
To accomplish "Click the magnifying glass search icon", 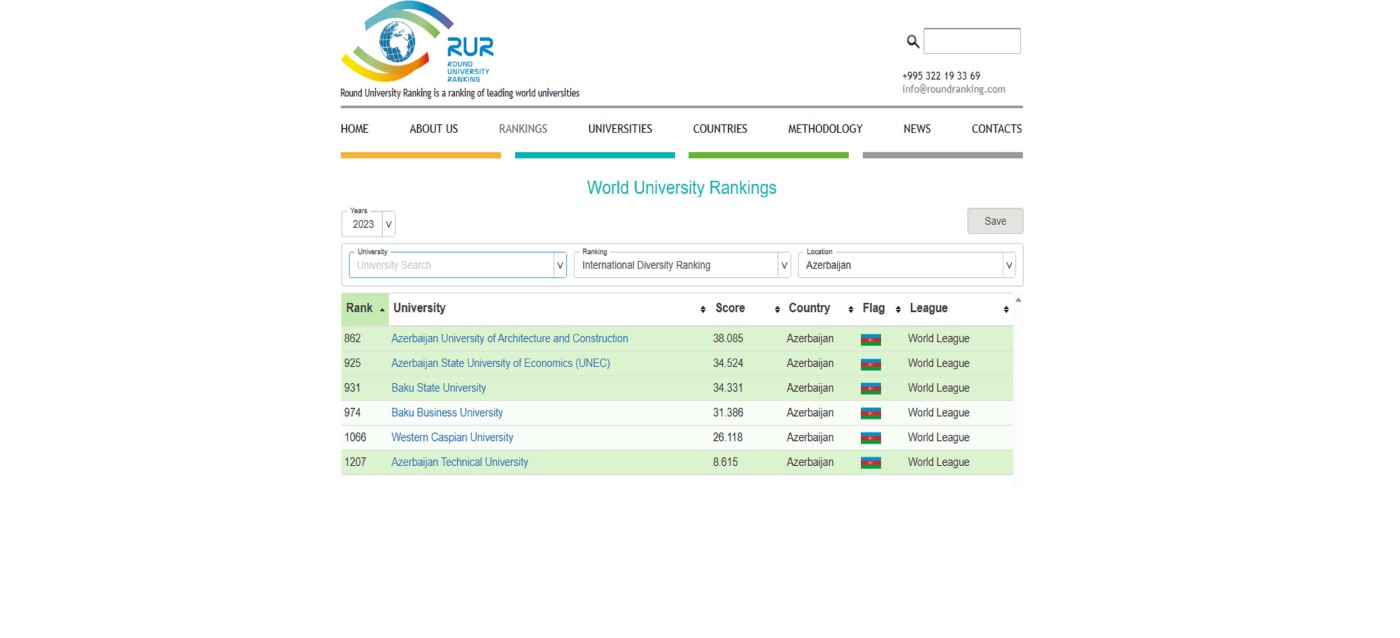I will pyautogui.click(x=912, y=41).
